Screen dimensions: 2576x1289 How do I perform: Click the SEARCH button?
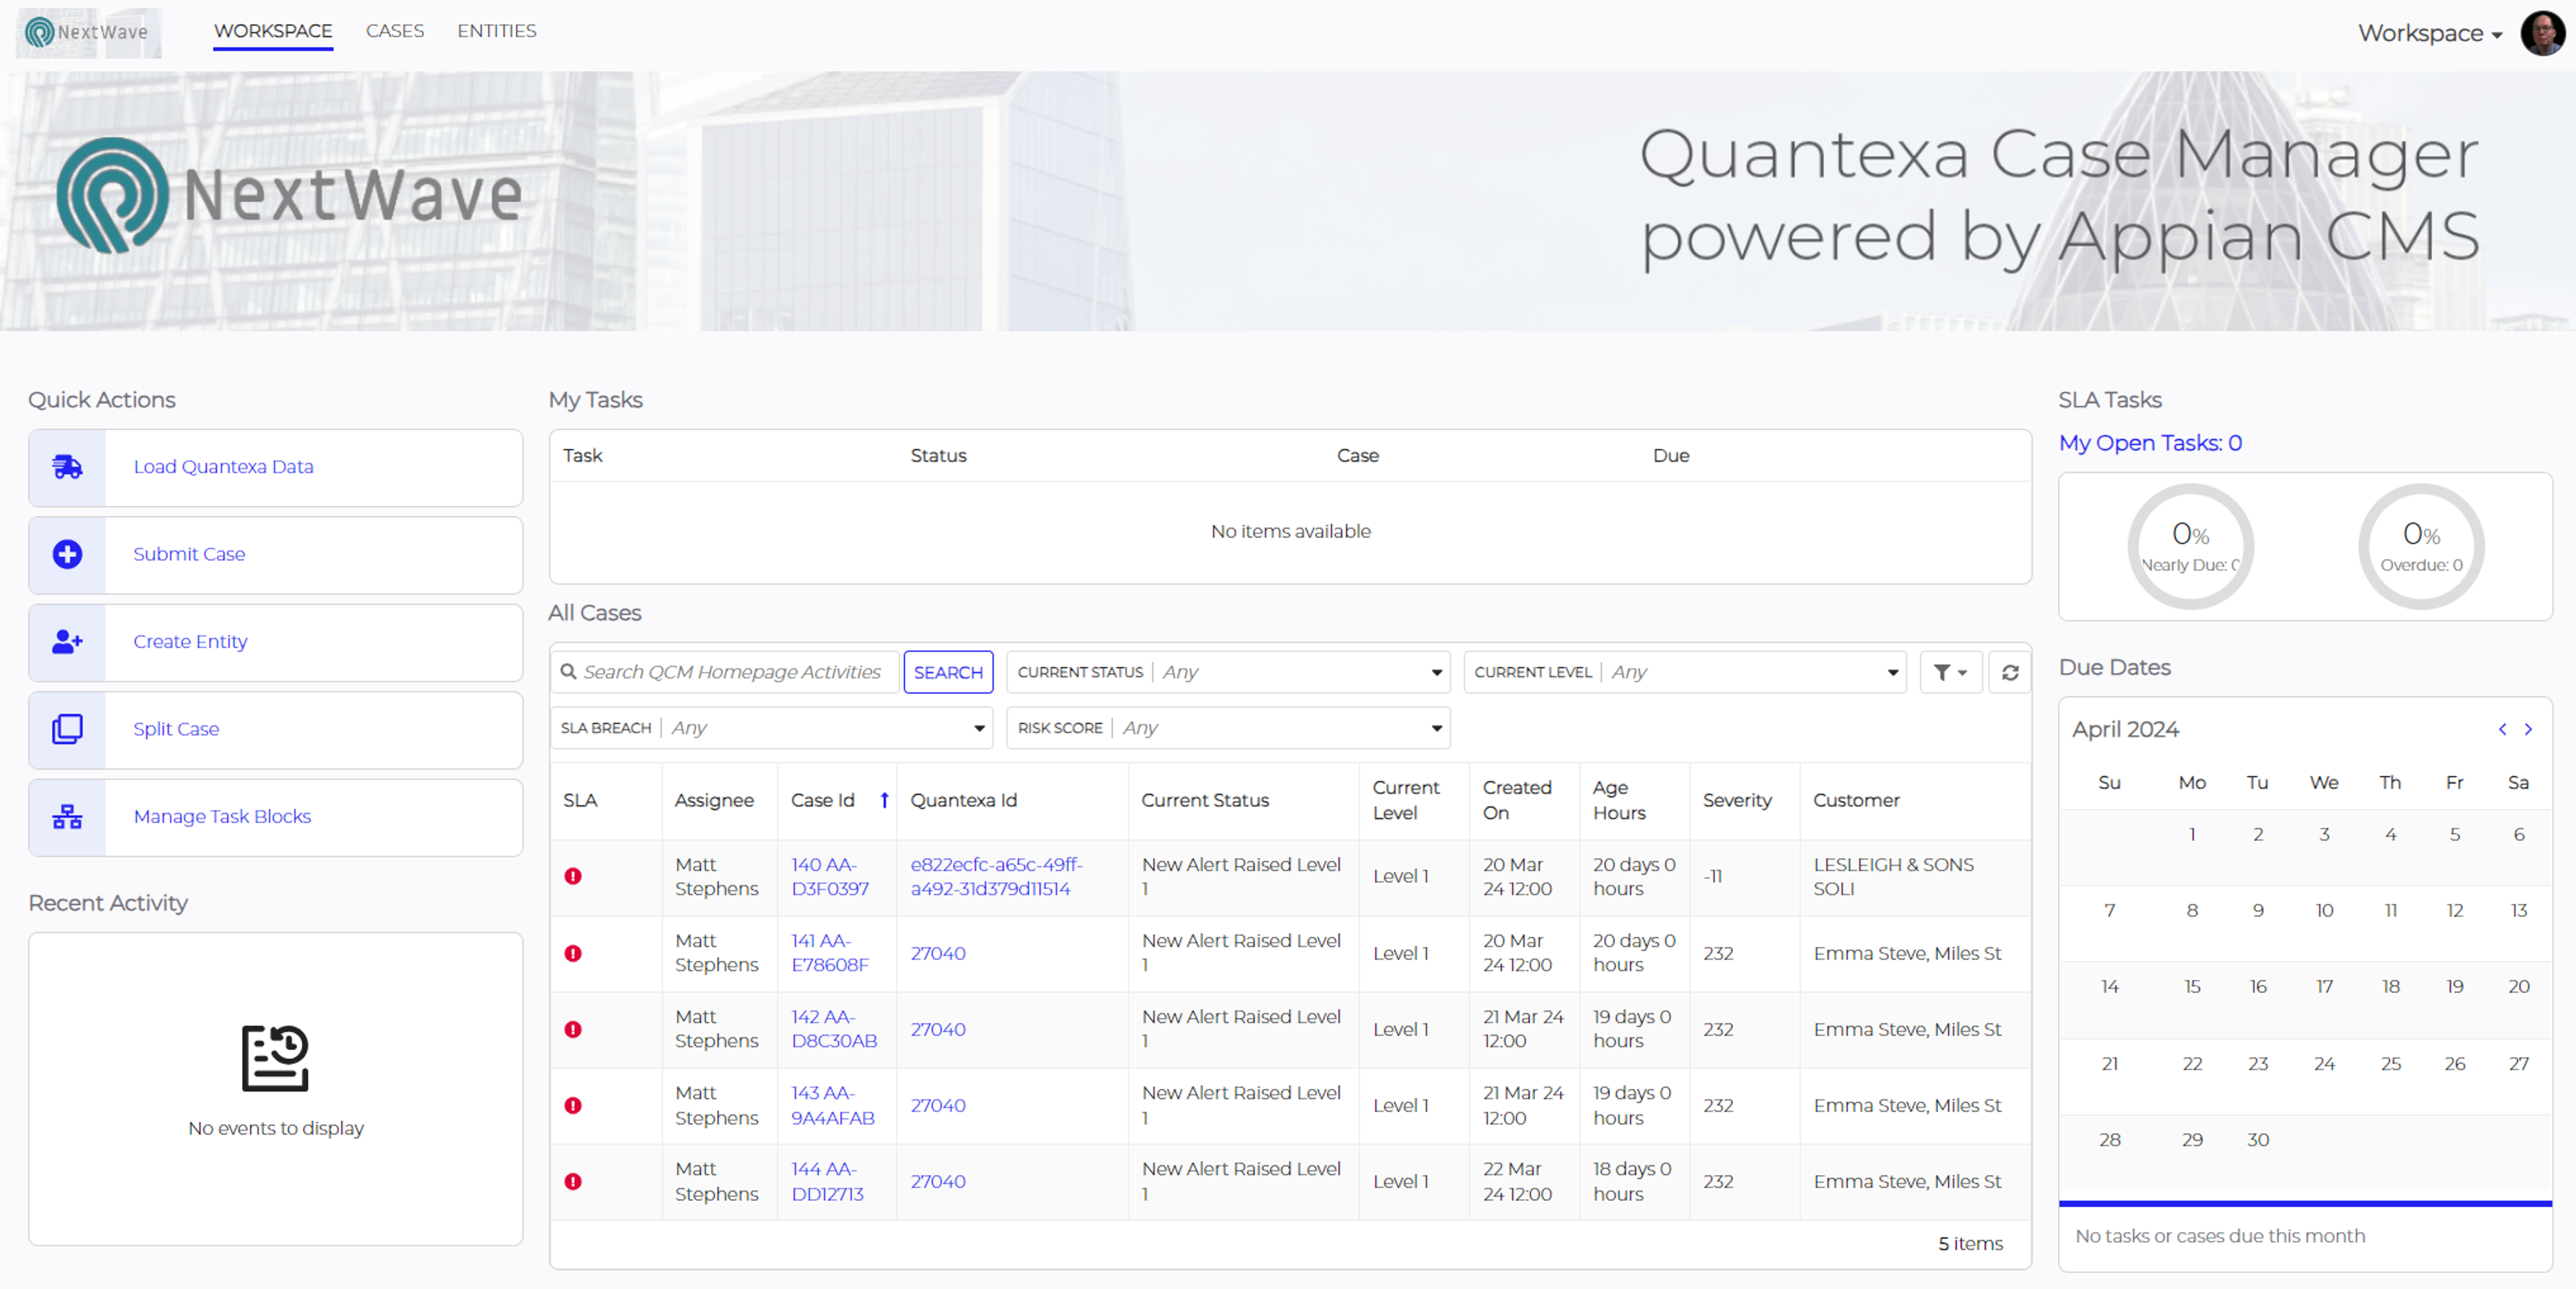(x=948, y=673)
